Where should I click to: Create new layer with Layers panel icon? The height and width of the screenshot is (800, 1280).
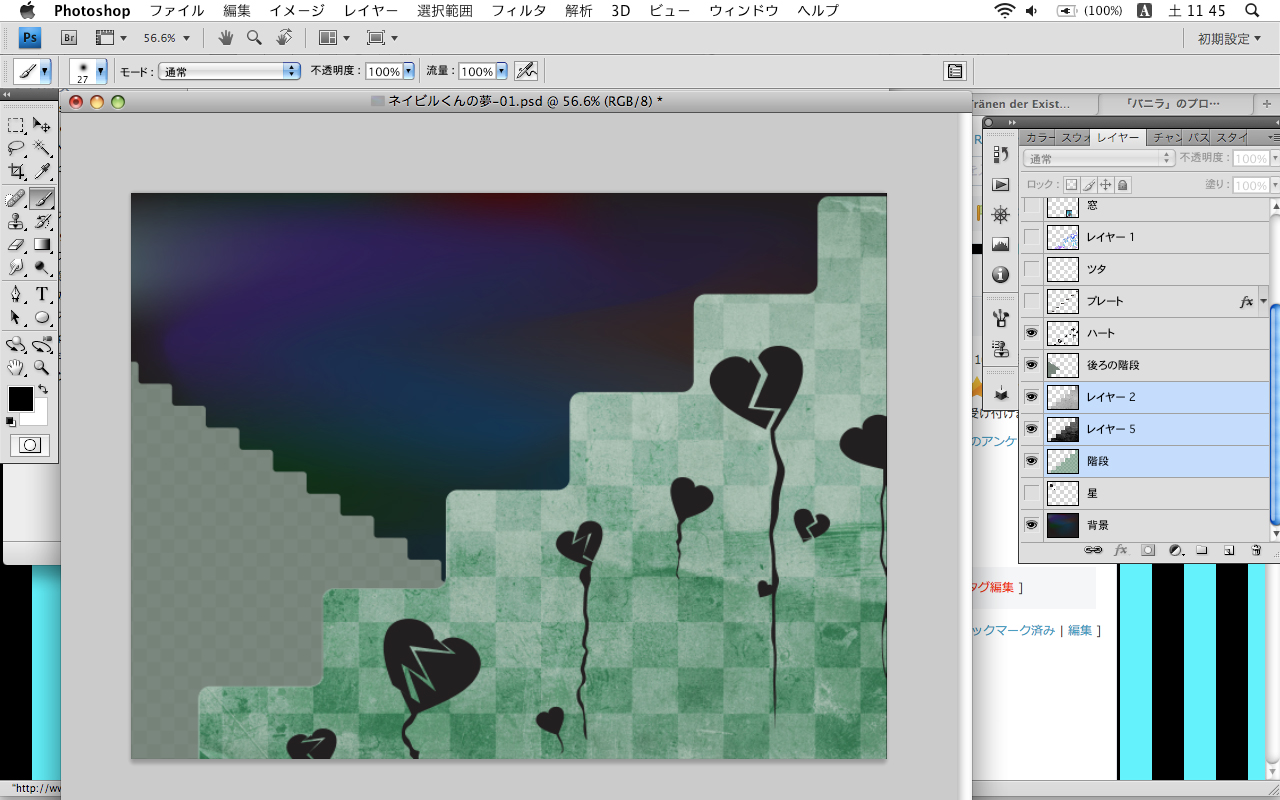pos(1229,550)
